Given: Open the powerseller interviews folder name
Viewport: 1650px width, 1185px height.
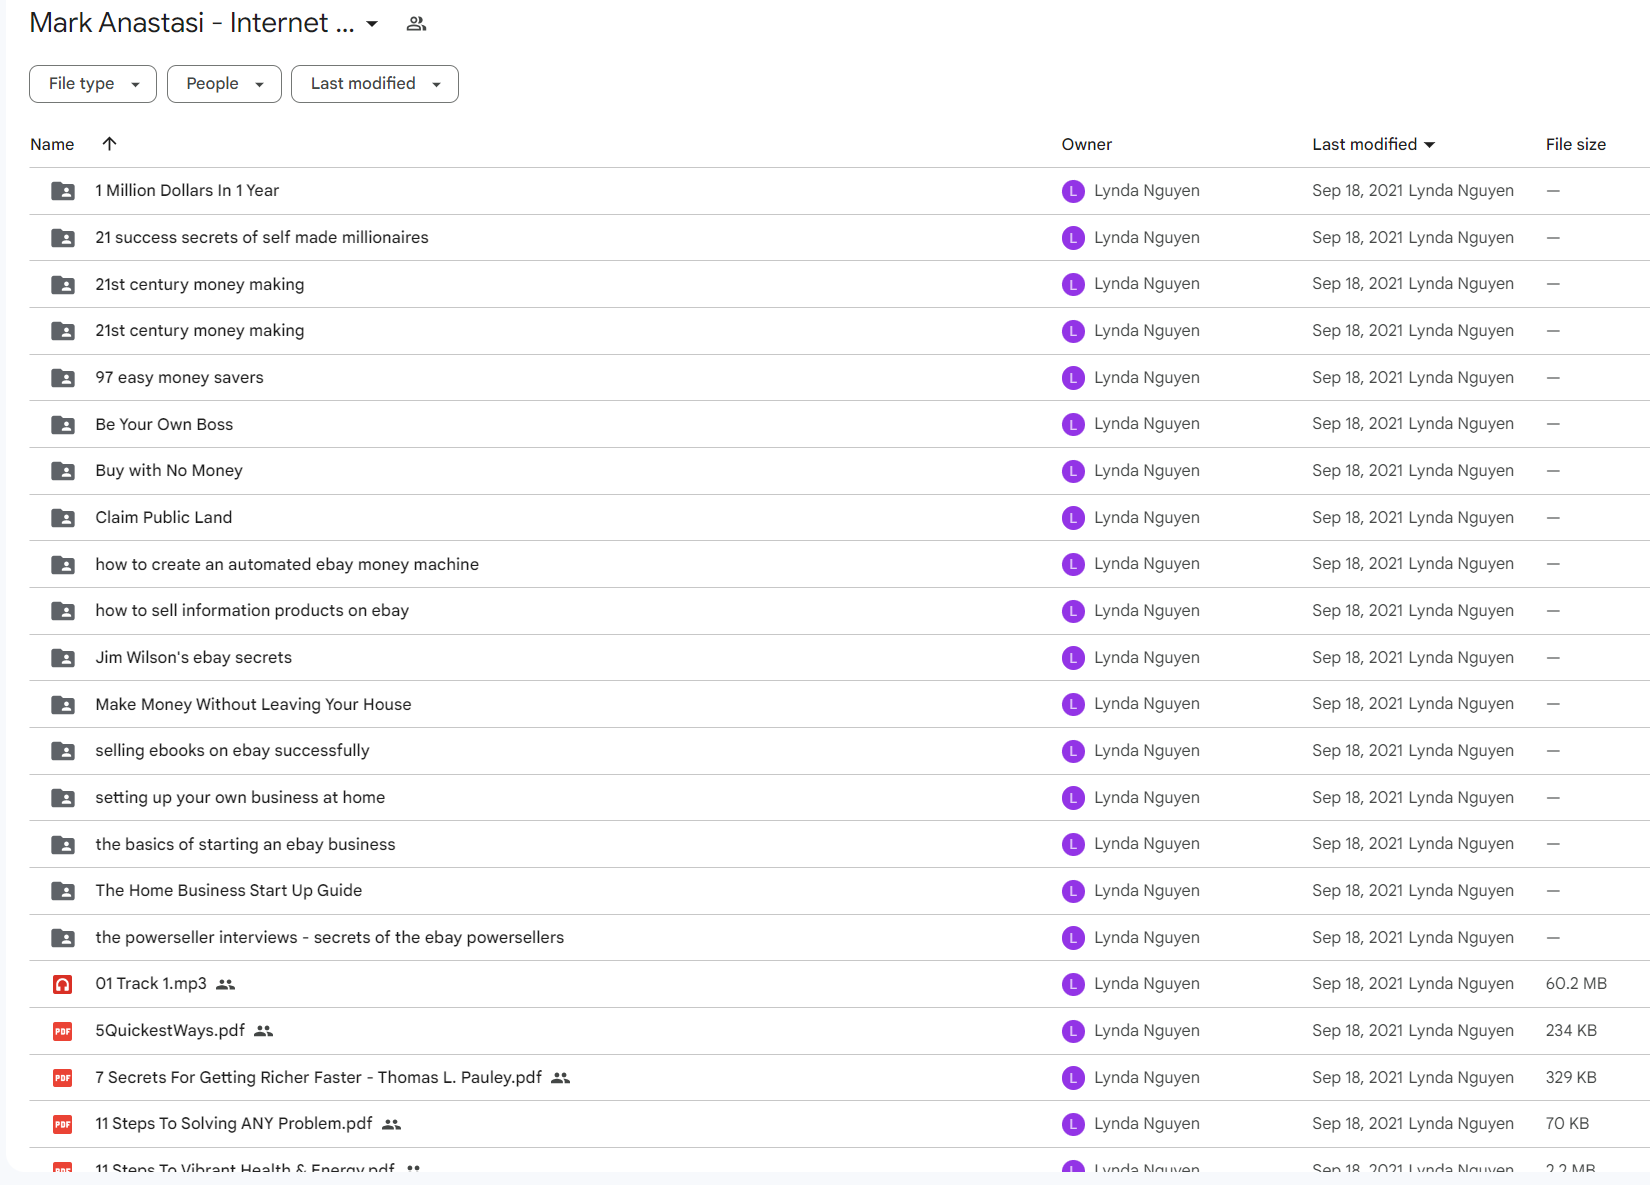Looking at the screenshot, I should point(330,937).
